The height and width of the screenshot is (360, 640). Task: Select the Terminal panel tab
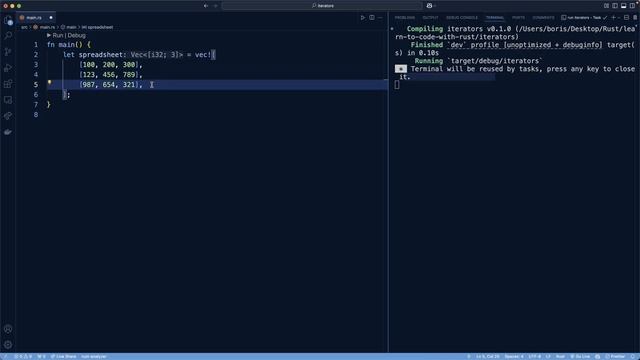(x=495, y=18)
